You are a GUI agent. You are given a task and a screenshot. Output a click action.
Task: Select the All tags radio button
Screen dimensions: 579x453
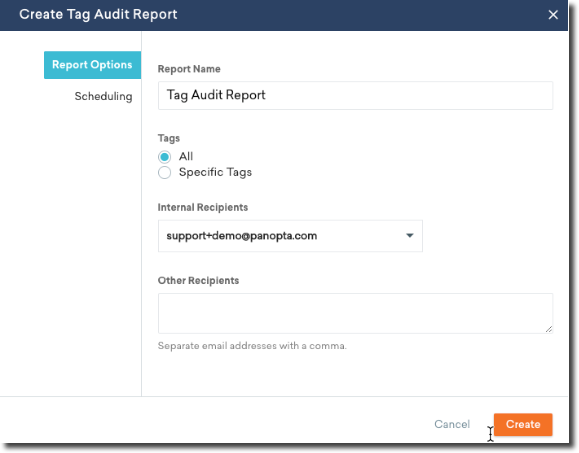coord(164,157)
